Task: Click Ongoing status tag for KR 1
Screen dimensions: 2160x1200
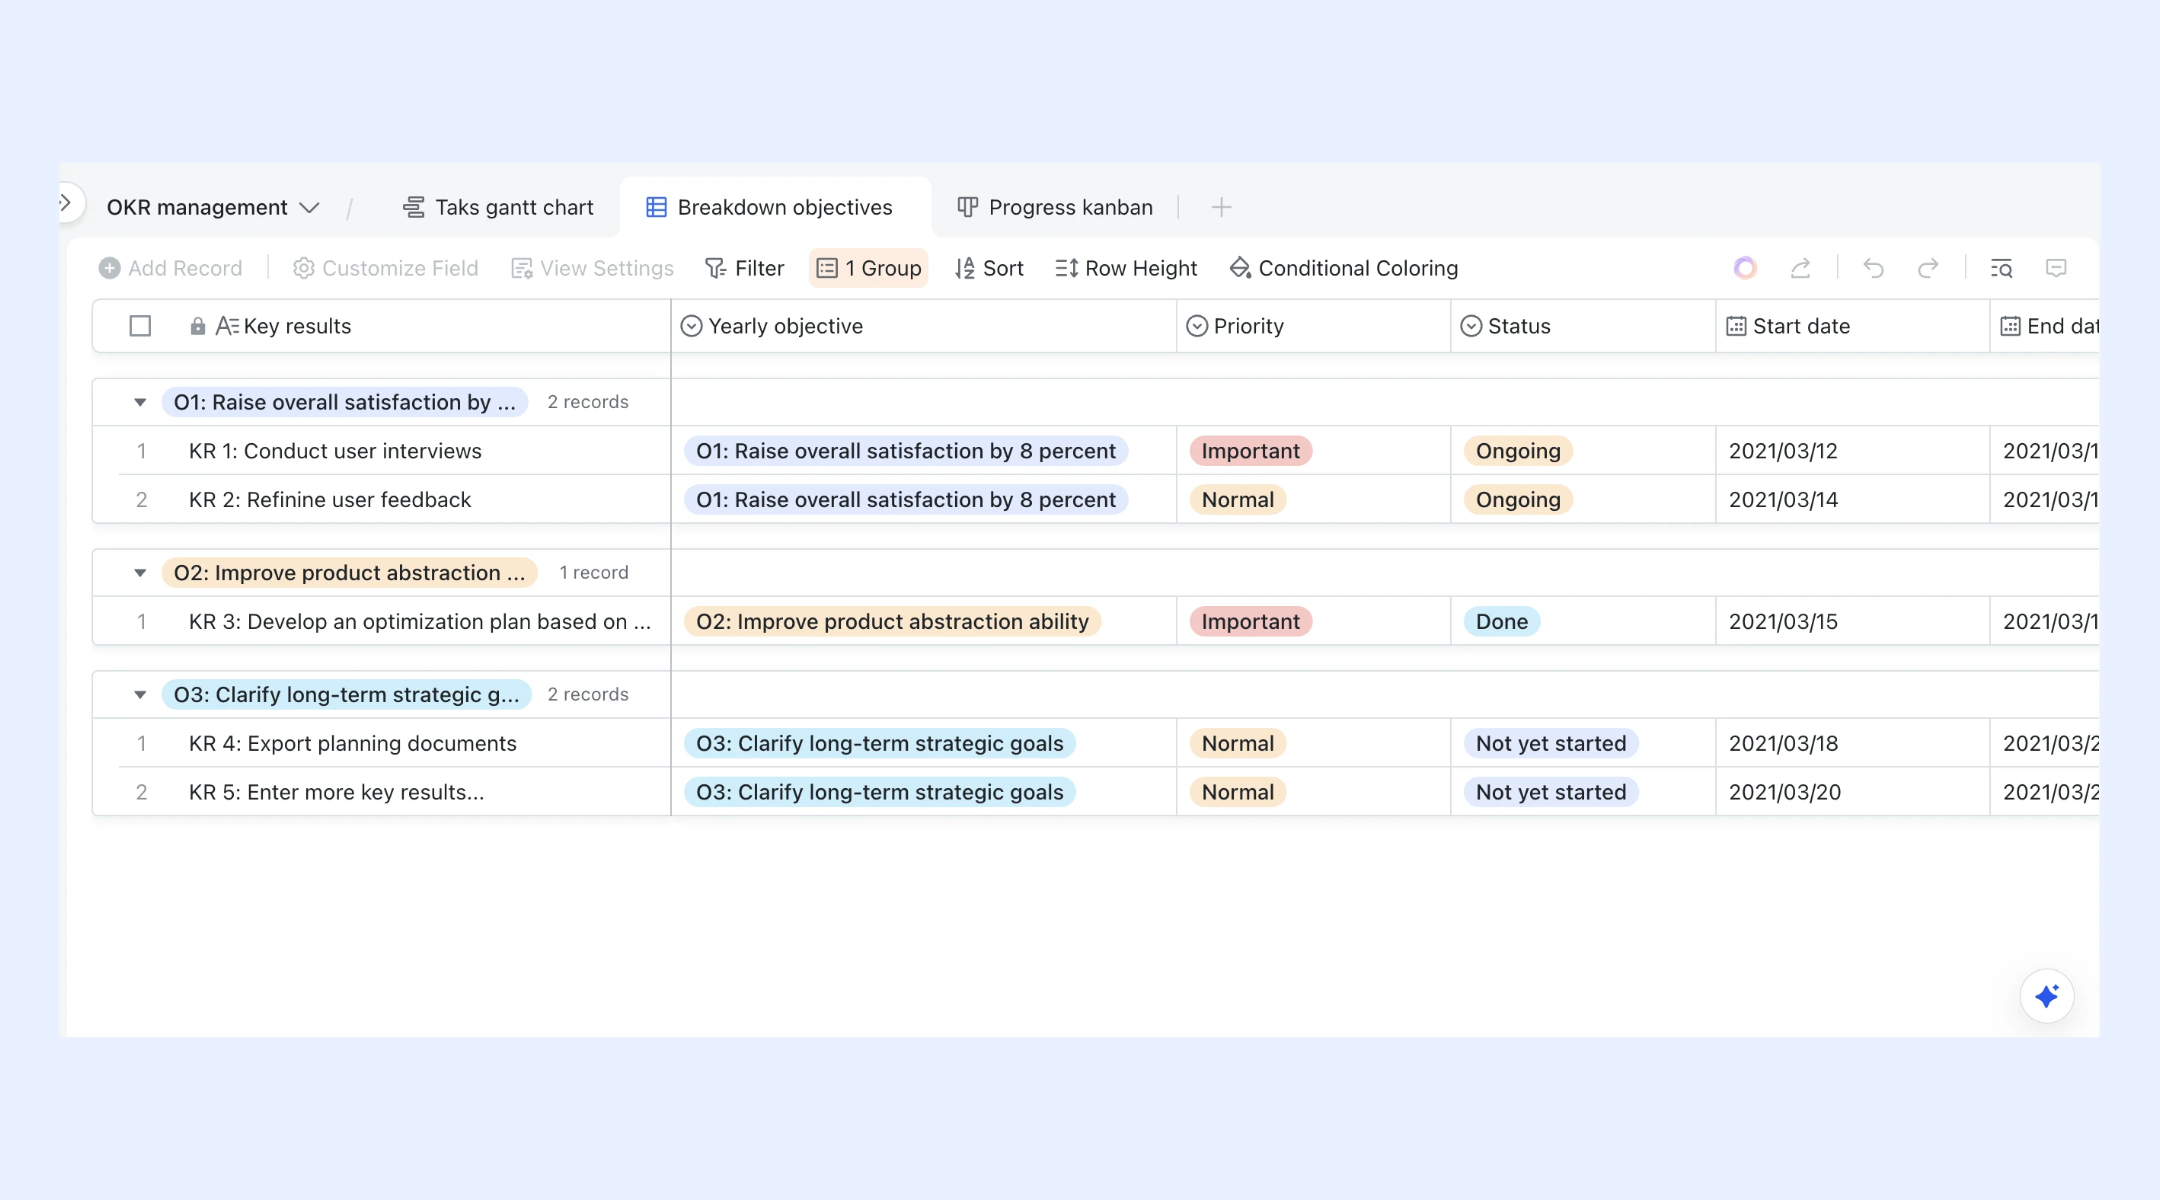Action: point(1518,451)
